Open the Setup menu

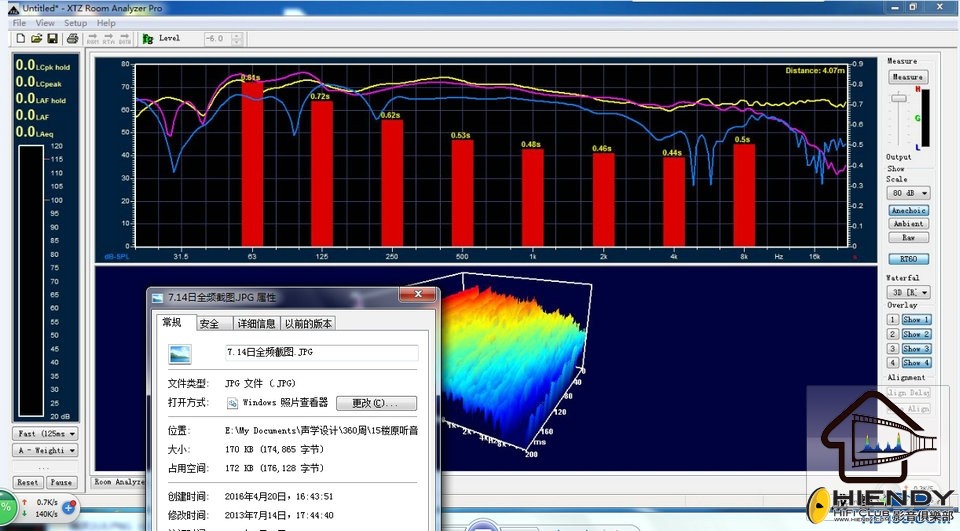point(75,23)
